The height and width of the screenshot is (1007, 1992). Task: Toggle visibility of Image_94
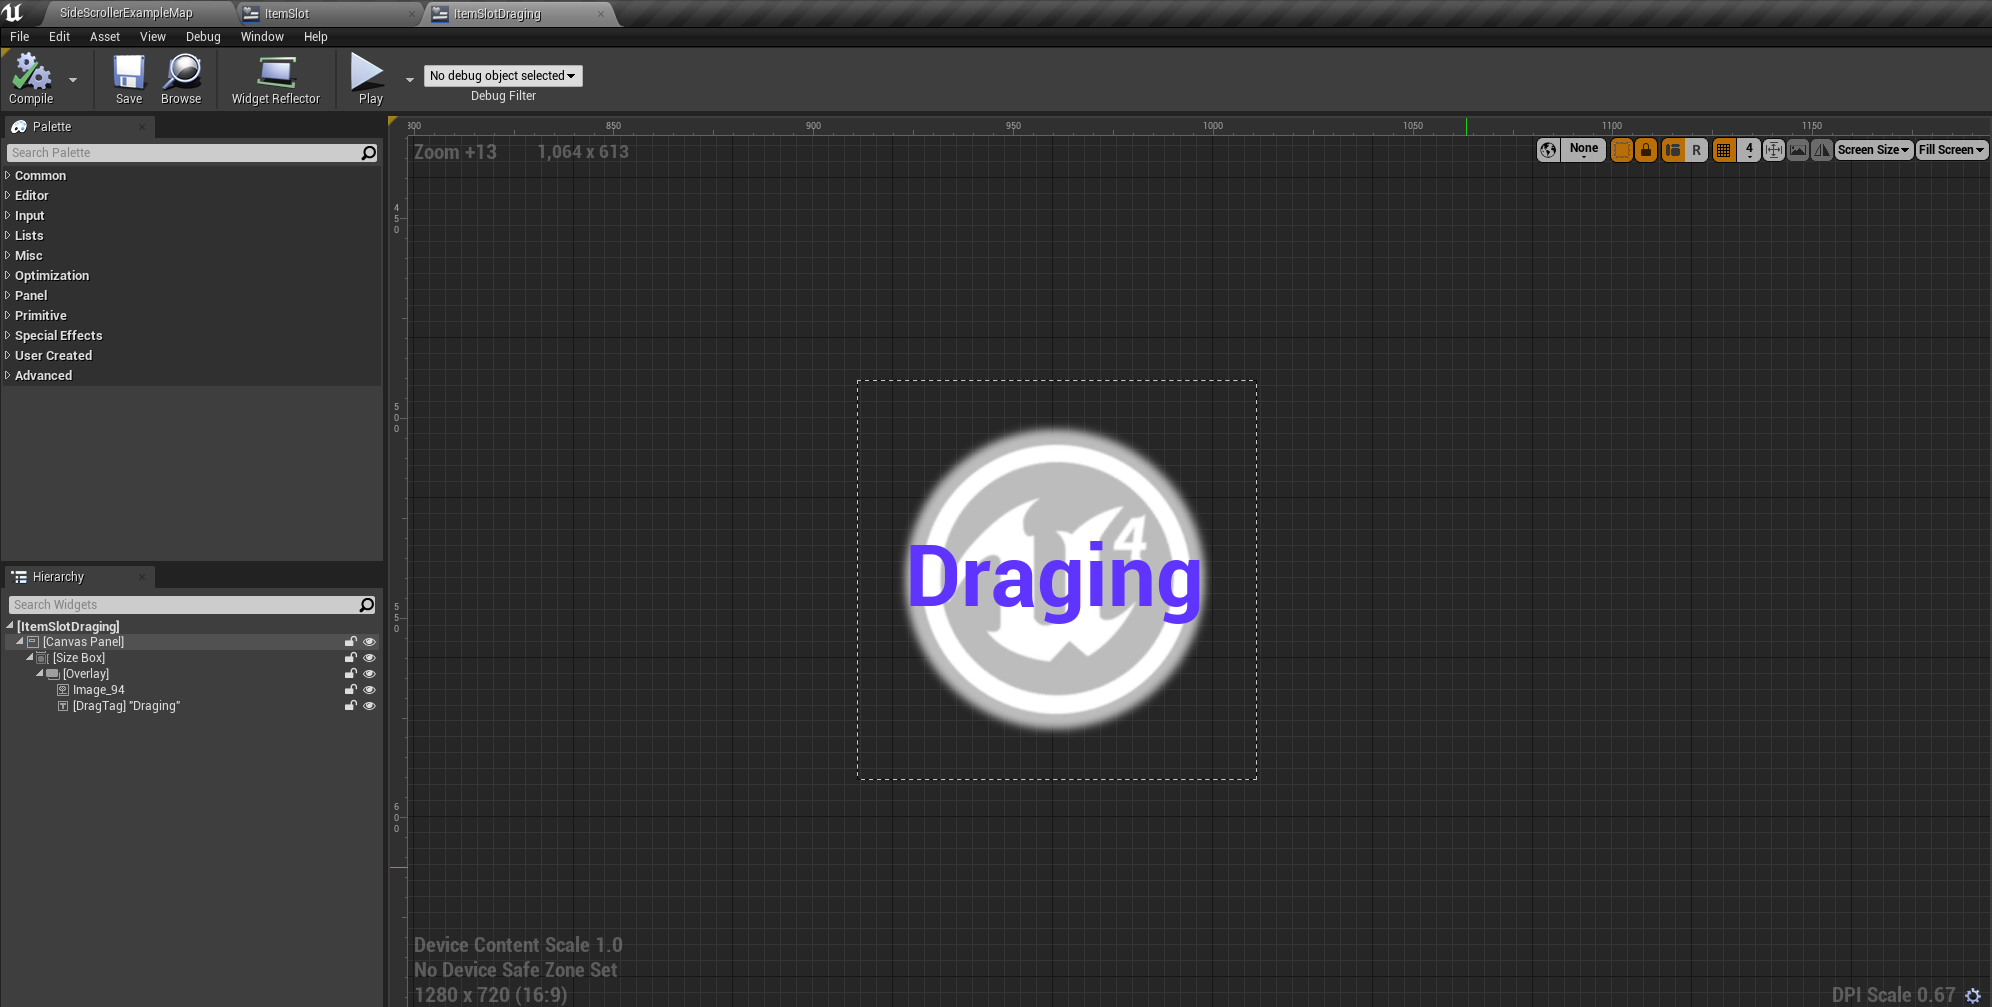(369, 690)
